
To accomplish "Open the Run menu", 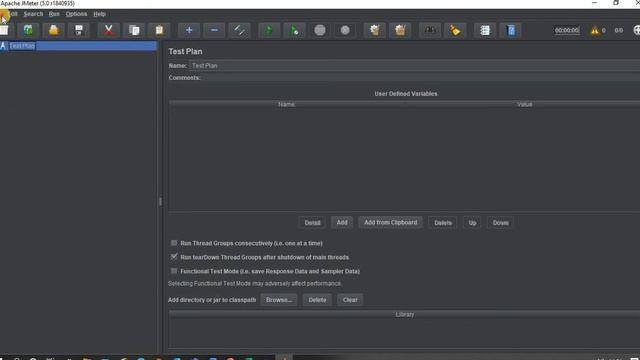I will (54, 14).
